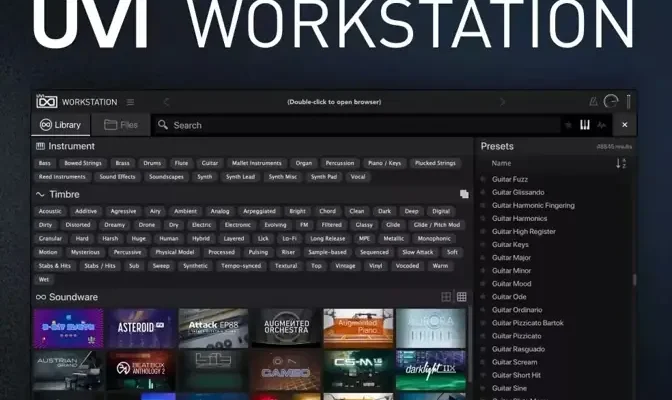The height and width of the screenshot is (400, 672).
Task: Close the browser with the X button
Action: coord(625,125)
